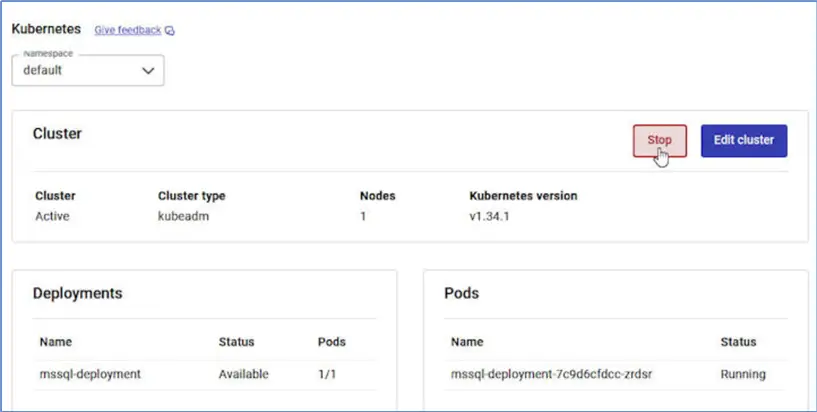Click the Pods panel heading

point(462,293)
